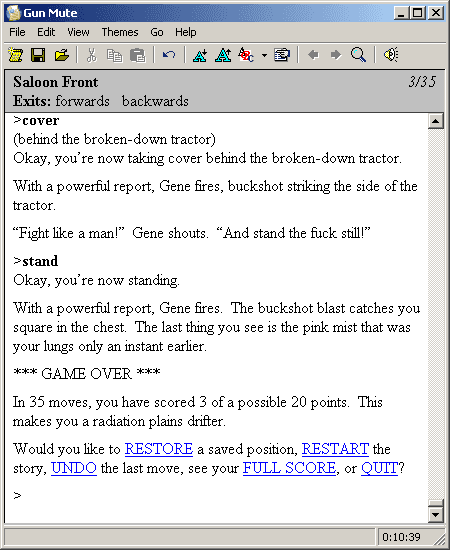Open the View menu
The width and height of the screenshot is (450, 550).
78,32
